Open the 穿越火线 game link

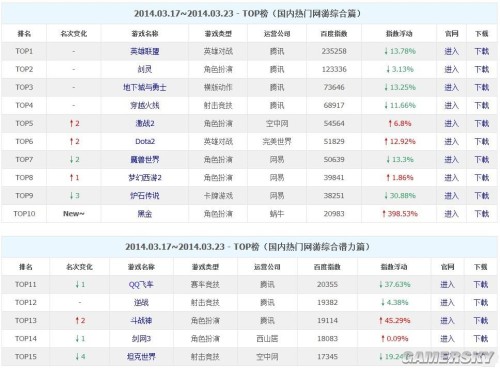tap(145, 105)
